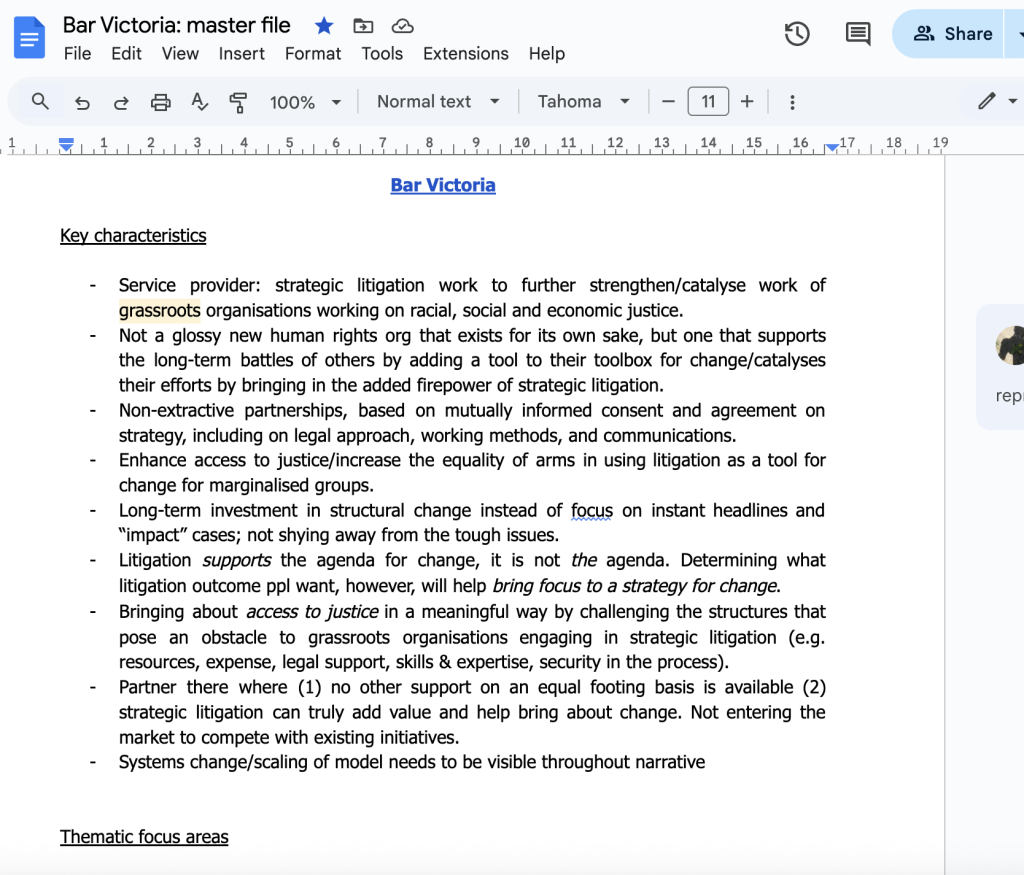1024x875 pixels.
Task: Open the Extensions menu
Action: click(466, 54)
